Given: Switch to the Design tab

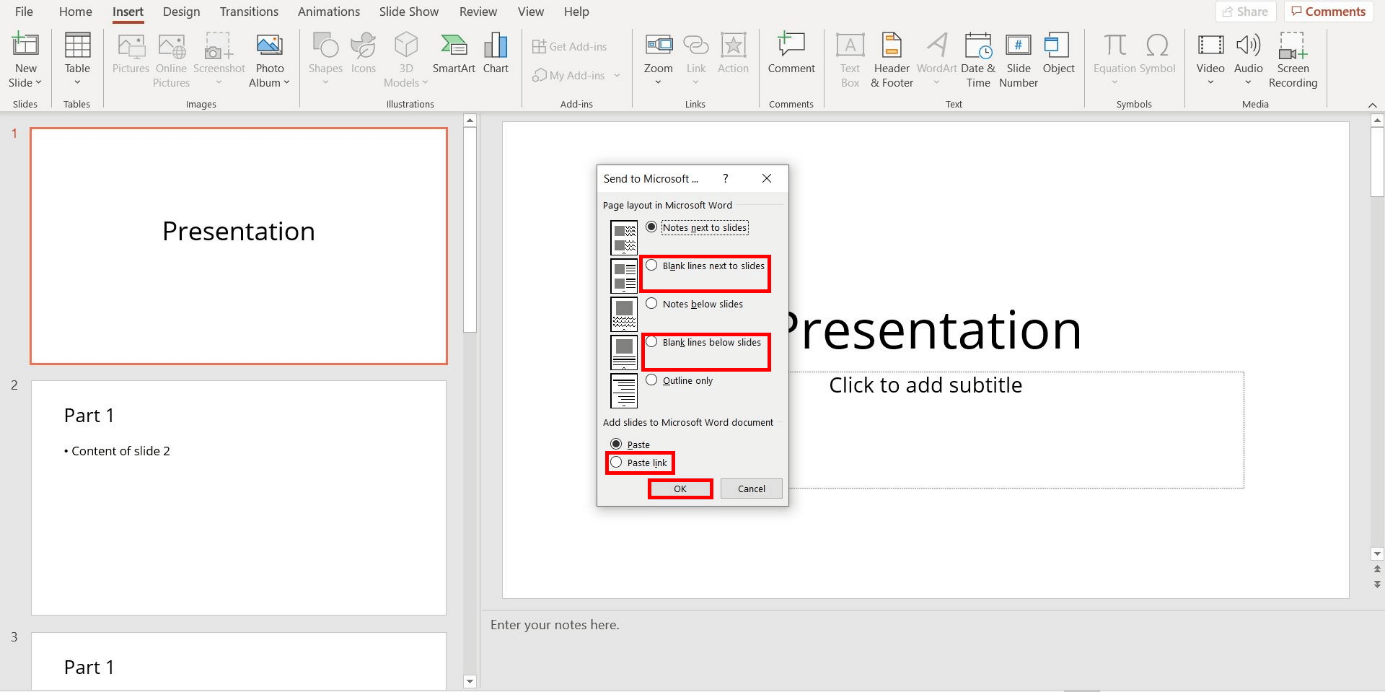Looking at the screenshot, I should click(181, 12).
